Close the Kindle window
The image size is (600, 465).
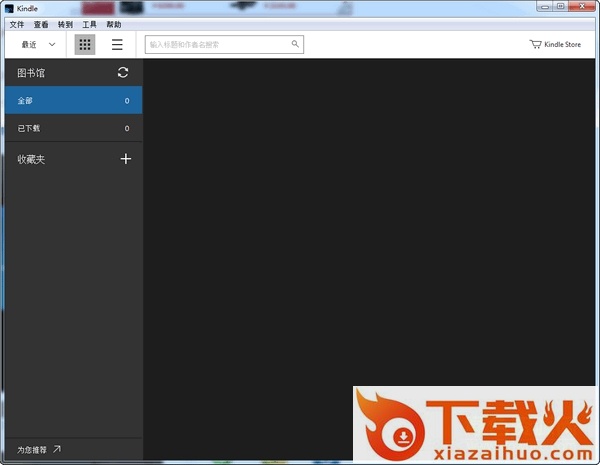point(583,7)
